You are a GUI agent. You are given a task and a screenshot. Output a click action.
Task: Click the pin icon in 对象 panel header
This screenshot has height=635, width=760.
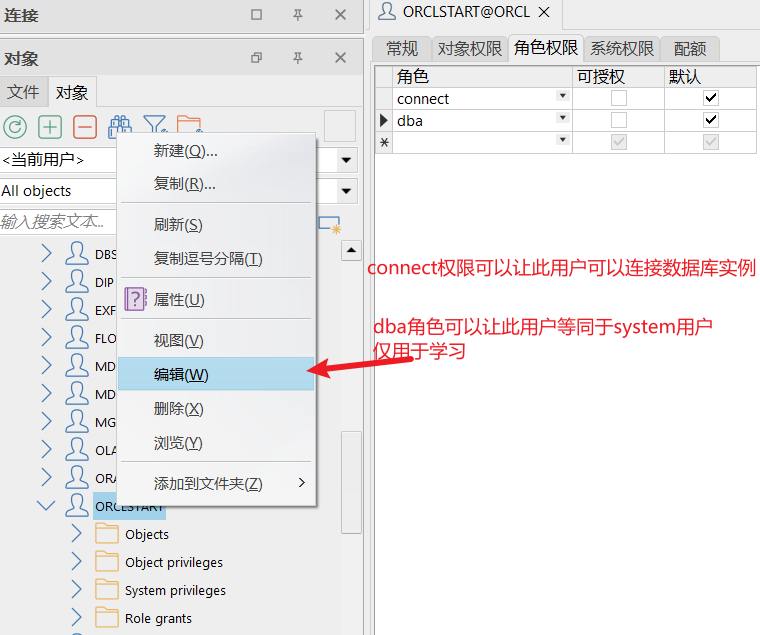(x=298, y=58)
